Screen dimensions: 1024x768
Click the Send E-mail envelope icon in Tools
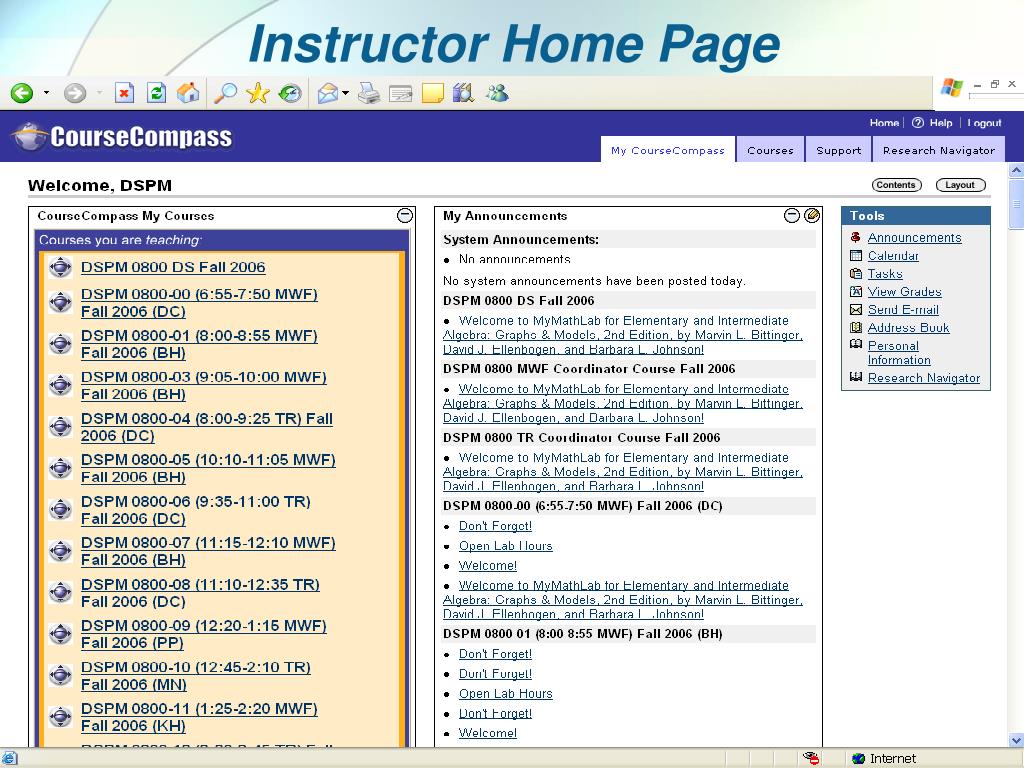[856, 309]
